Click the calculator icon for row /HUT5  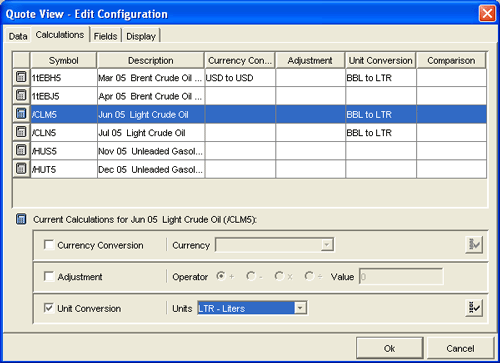21,169
